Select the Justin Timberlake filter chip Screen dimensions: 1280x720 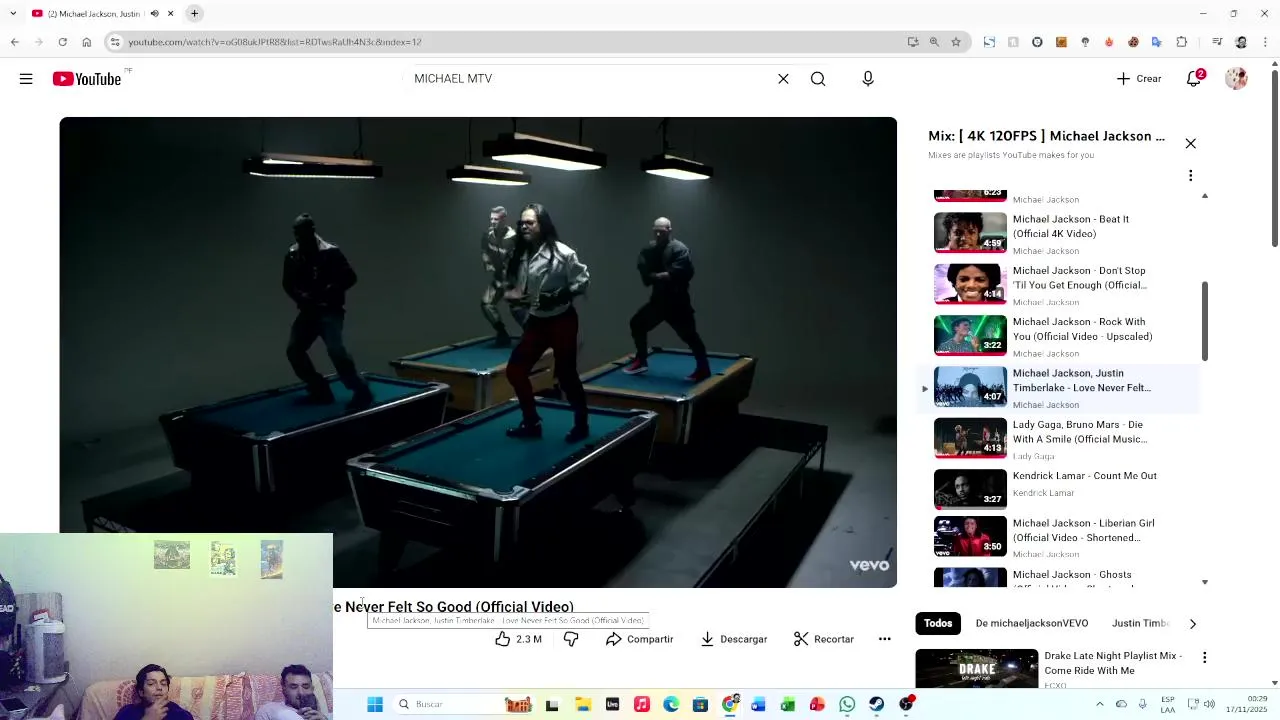click(1140, 623)
